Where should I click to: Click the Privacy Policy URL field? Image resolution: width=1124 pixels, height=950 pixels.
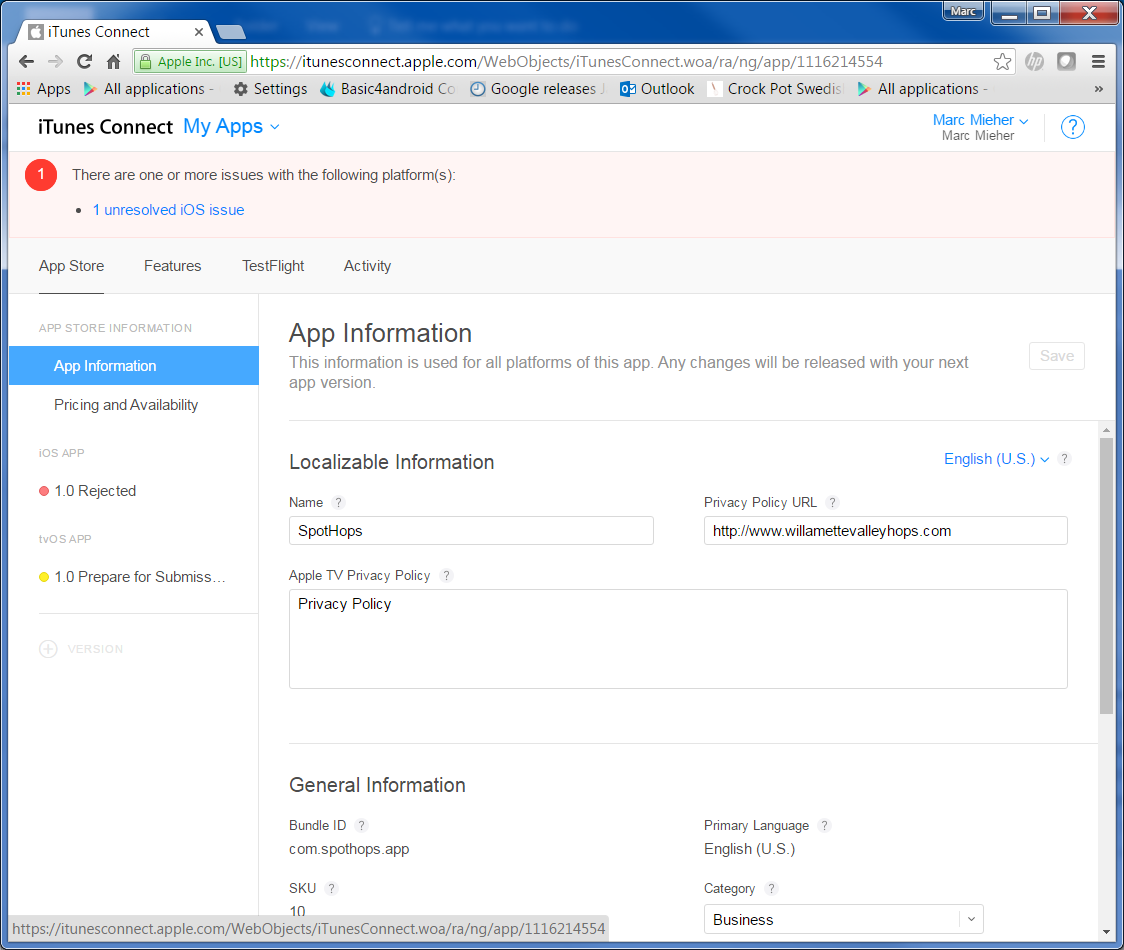click(885, 531)
